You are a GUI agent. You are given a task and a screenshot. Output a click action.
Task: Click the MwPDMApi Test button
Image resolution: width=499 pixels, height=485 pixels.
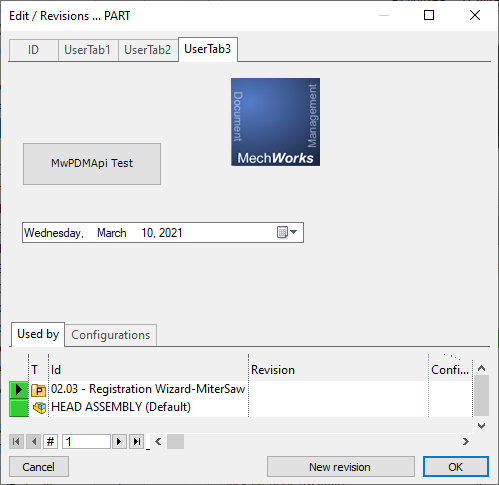click(92, 164)
